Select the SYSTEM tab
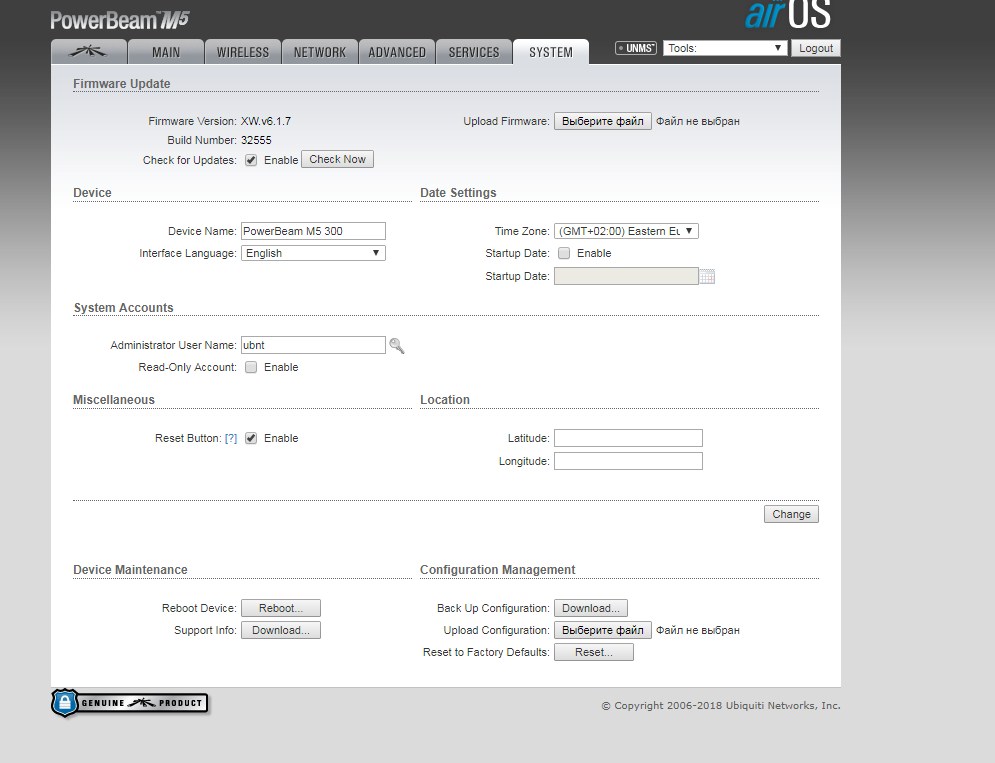This screenshot has width=995, height=763. point(551,52)
